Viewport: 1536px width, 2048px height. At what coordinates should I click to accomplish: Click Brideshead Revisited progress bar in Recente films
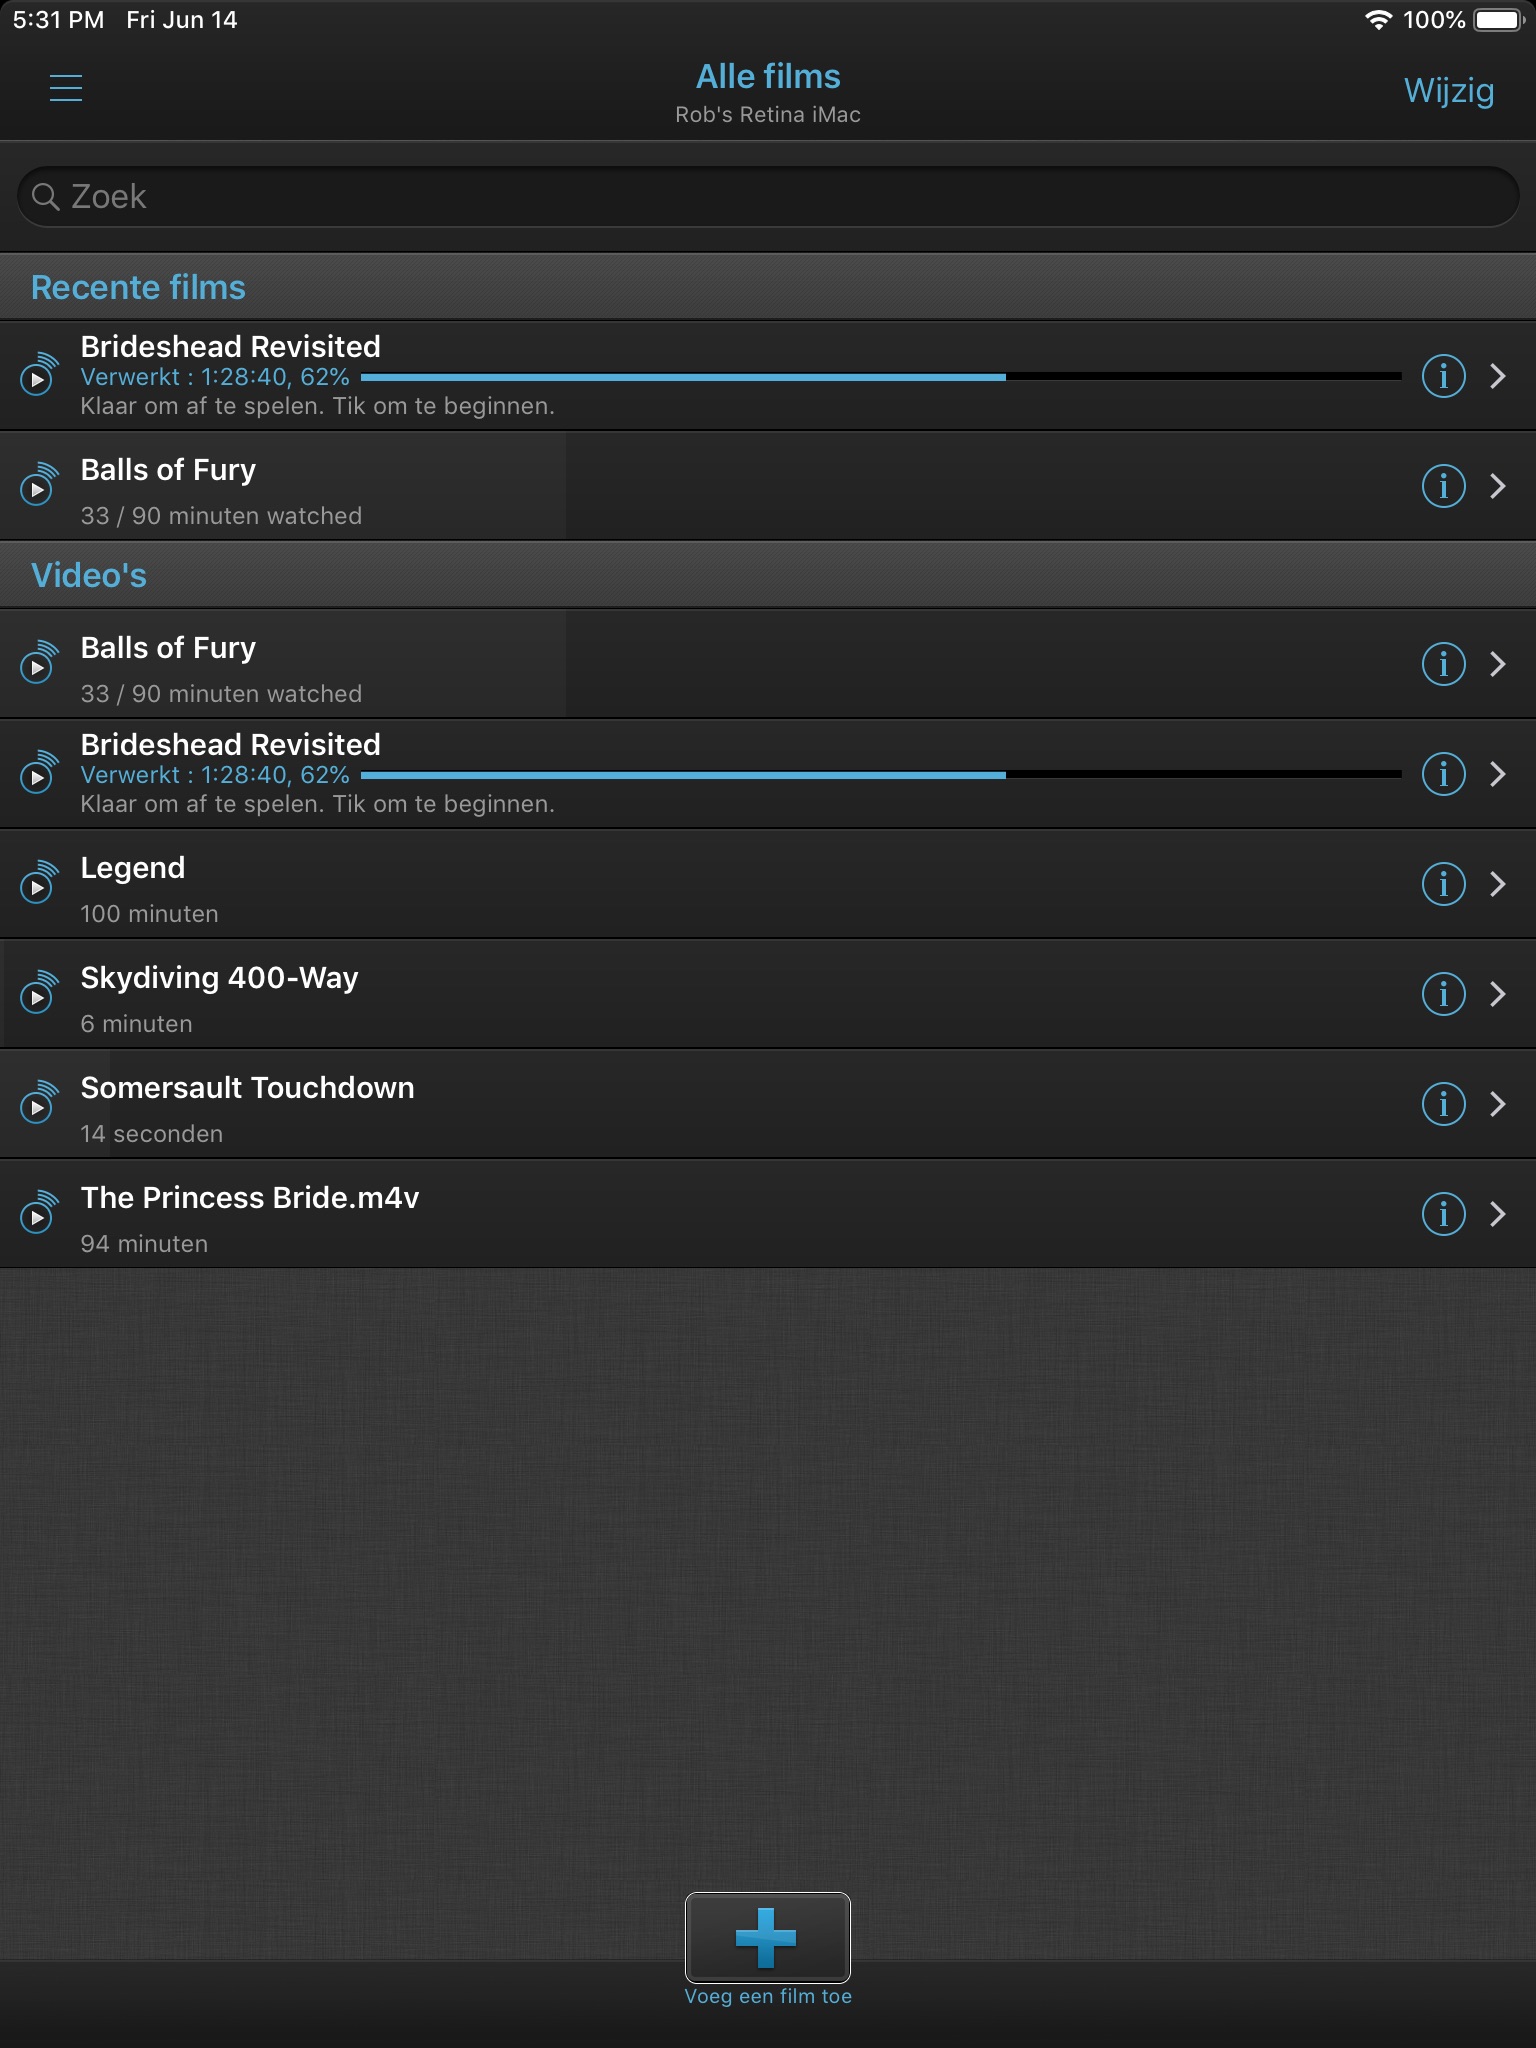tap(881, 377)
